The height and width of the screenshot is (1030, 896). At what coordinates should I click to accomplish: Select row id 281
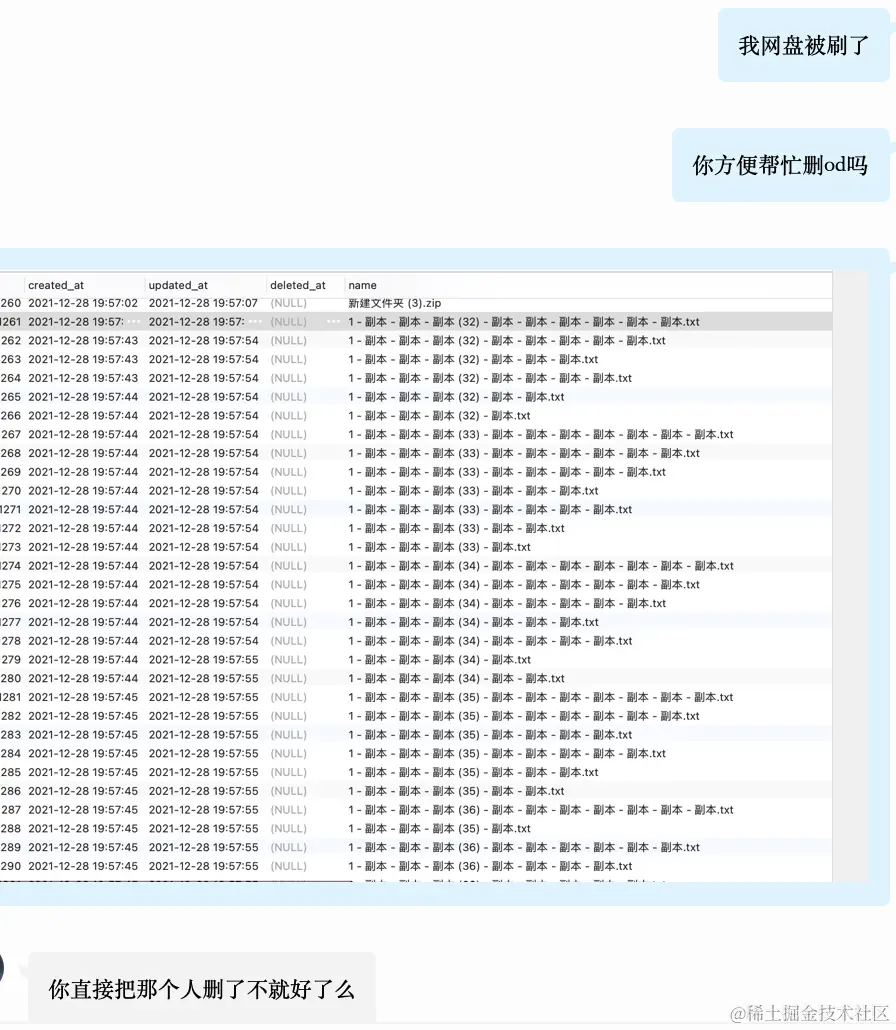pos(11,697)
